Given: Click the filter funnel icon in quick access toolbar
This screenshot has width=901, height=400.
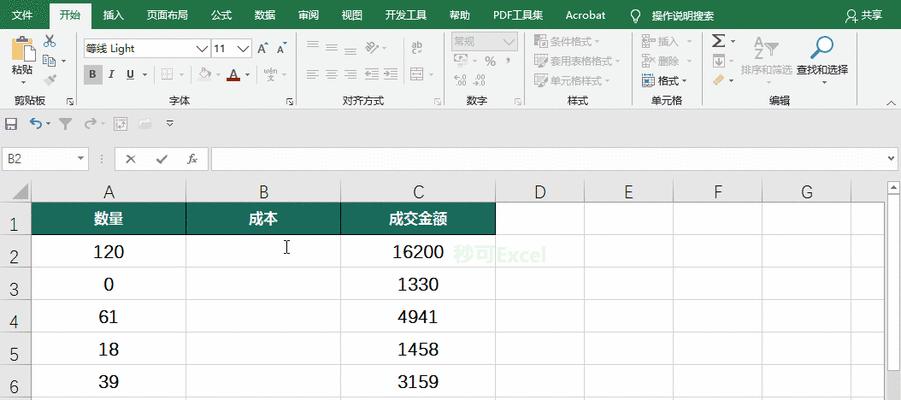Looking at the screenshot, I should tap(66, 124).
